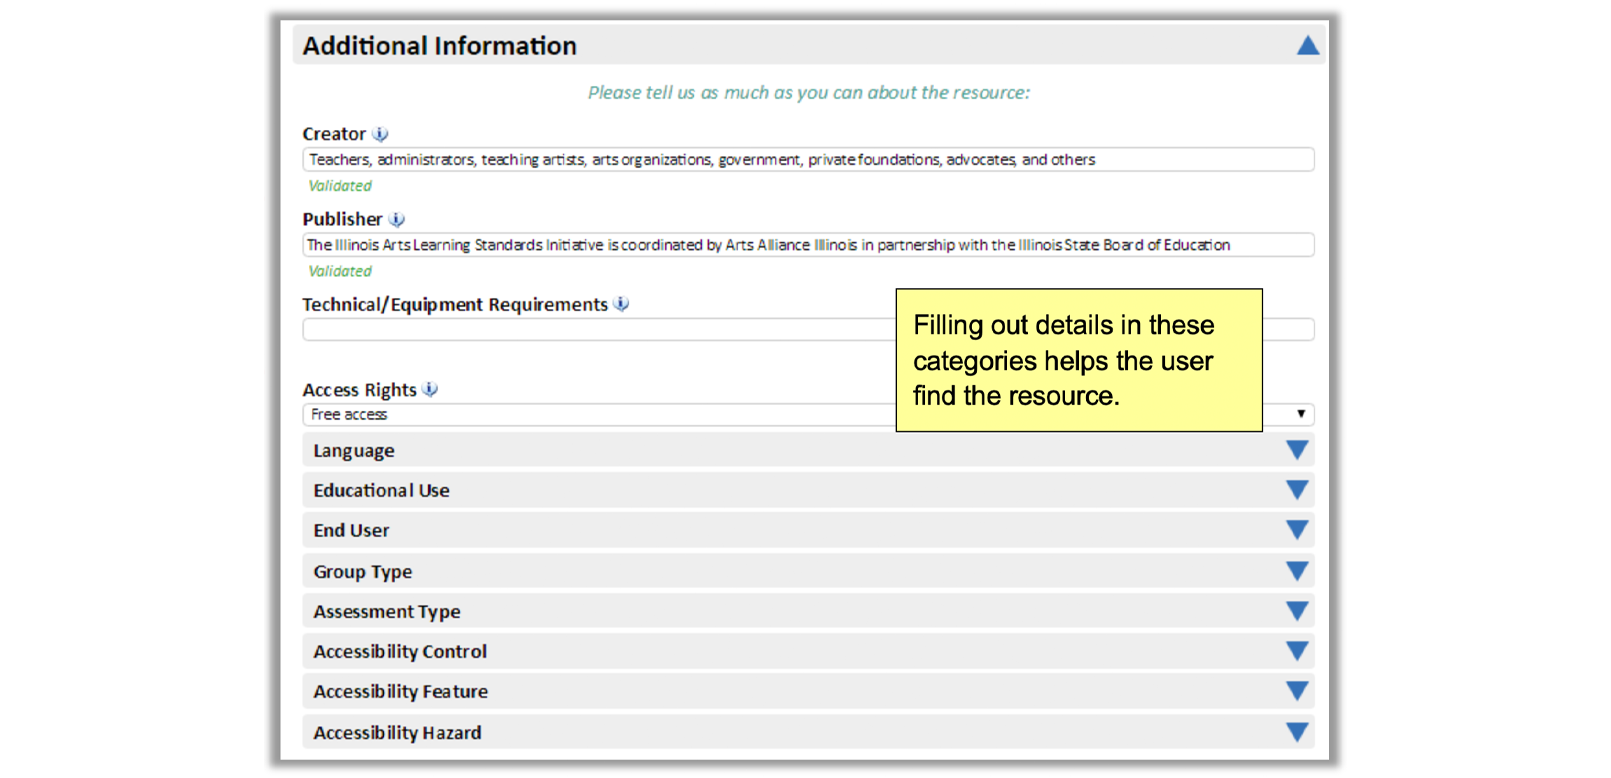
Task: Click the Language row label
Action: pyautogui.click(x=354, y=451)
